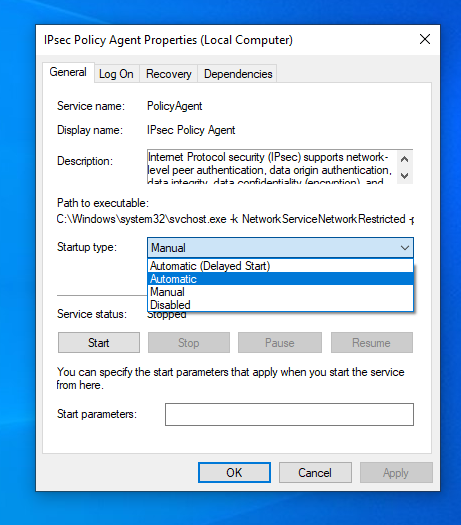Viewport: 461px width, 525px height.
Task: Click the description scroll up arrow
Action: click(404, 159)
